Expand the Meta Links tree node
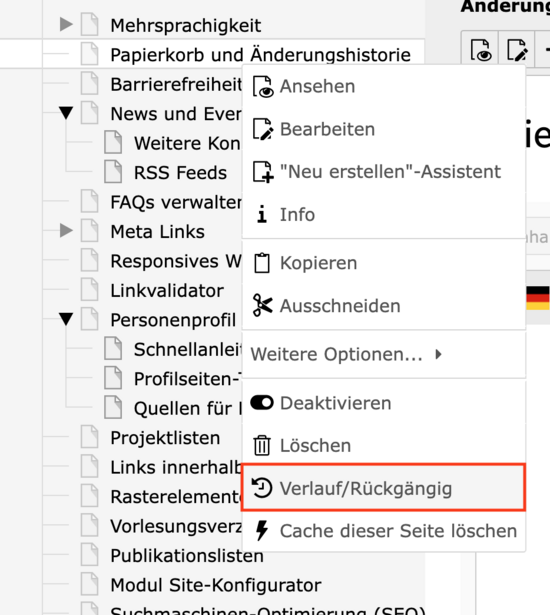 point(66,231)
